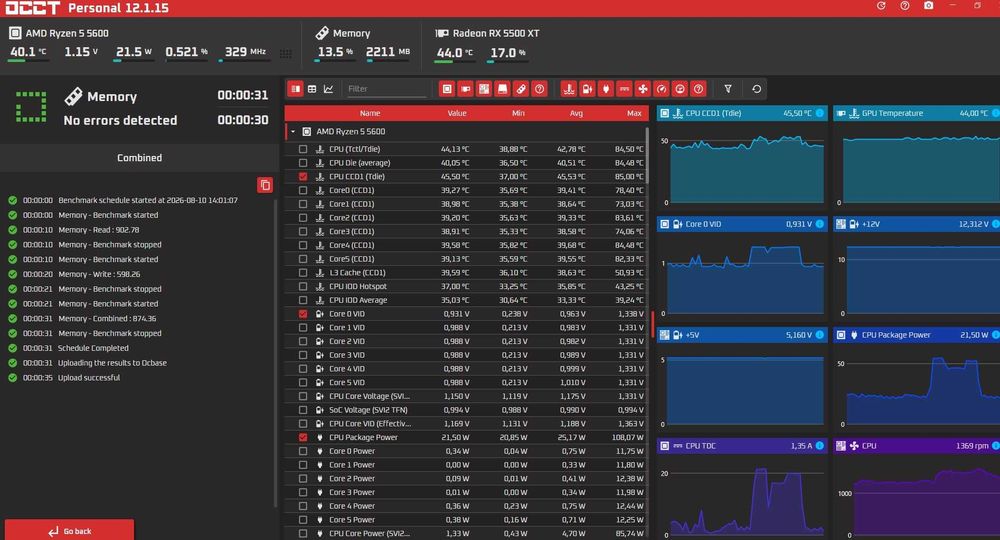Screen dimensions: 1000x540
Task: Check the Core 5 Power checkbox
Action: [303, 520]
